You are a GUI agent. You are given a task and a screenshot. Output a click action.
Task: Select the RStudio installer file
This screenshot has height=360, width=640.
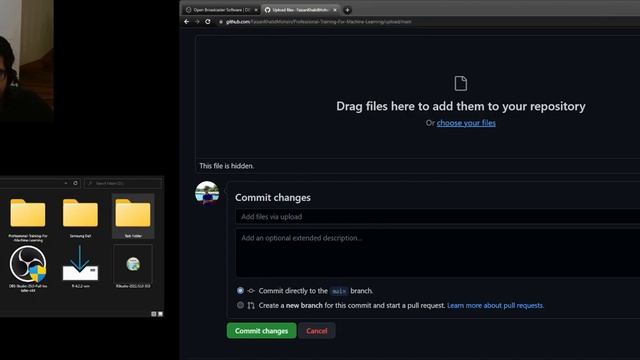pos(133,267)
